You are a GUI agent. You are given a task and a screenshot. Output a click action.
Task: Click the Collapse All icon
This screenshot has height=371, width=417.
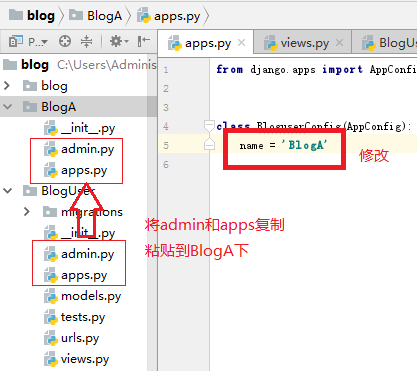pos(86,41)
